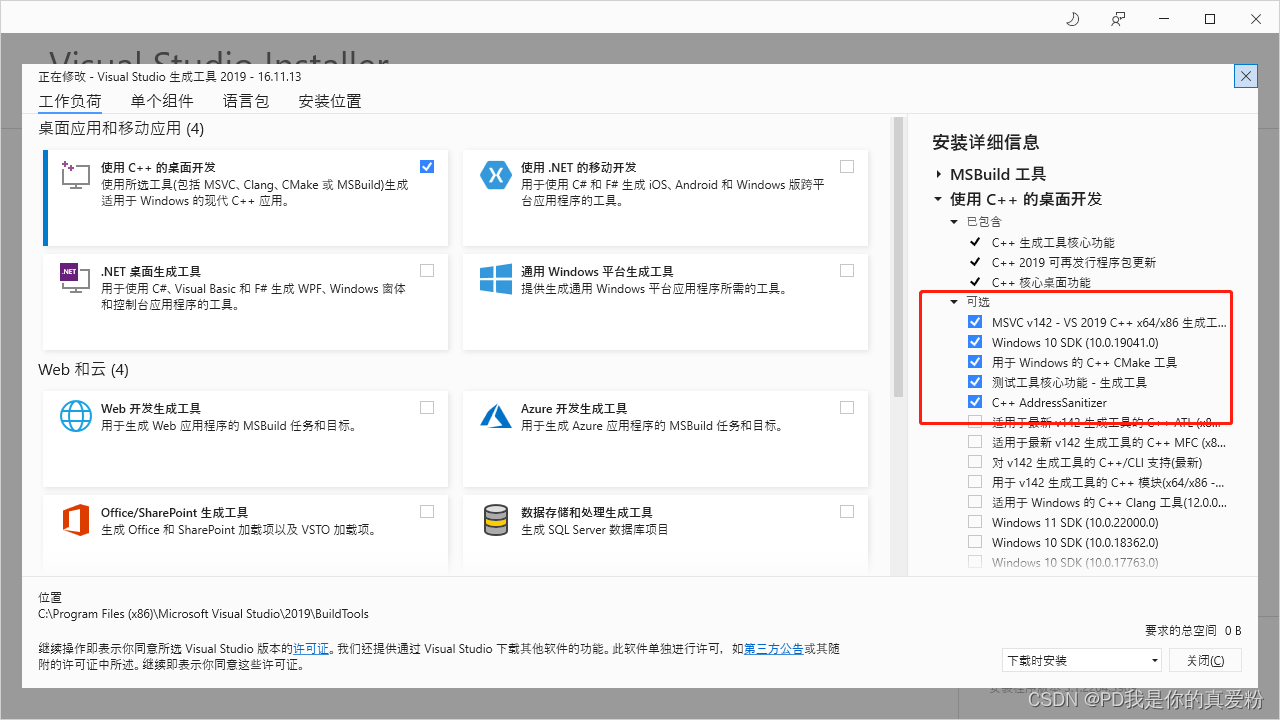The height and width of the screenshot is (720, 1280).
Task: Uncheck MSVC v142 VS 2019 C++ x64/x86 option
Action: coord(975,322)
